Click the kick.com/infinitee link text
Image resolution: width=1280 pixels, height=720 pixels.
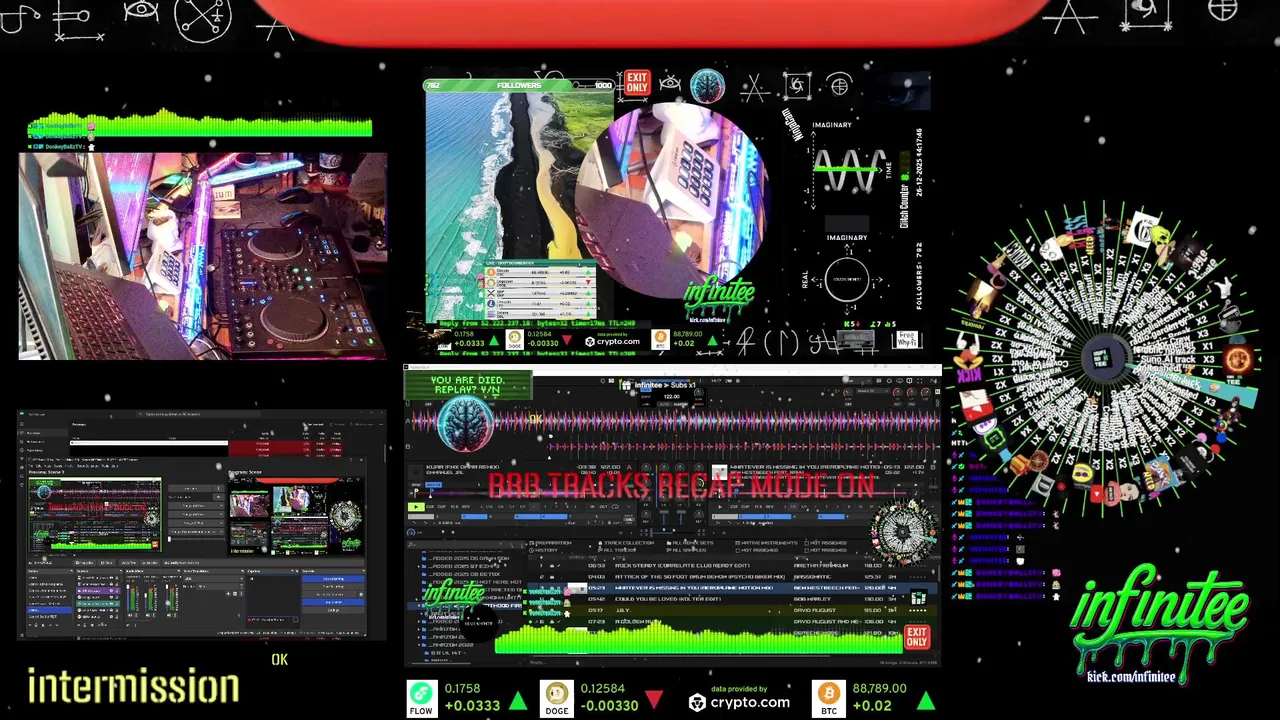(1131, 677)
